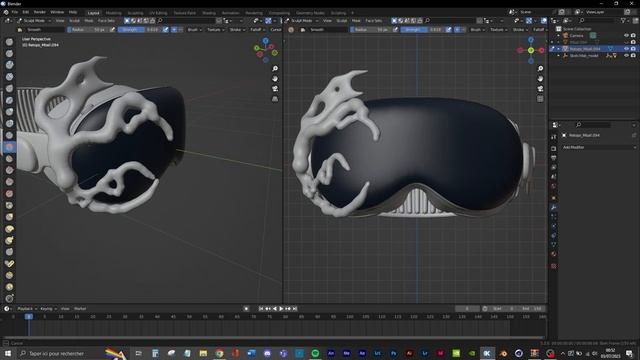The height and width of the screenshot is (360, 640).
Task: Open Face Sets menu in left viewport
Action: point(106,20)
